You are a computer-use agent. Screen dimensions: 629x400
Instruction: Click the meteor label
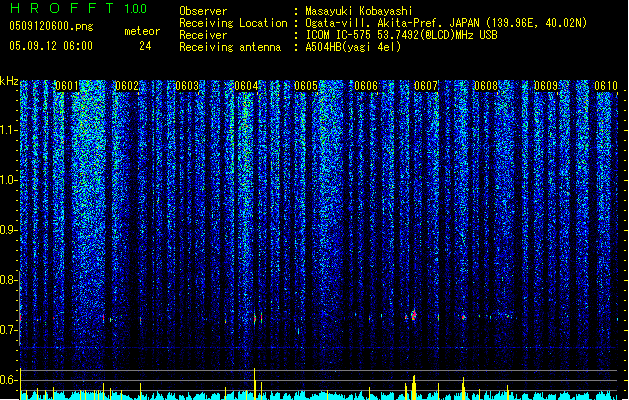click(142, 31)
